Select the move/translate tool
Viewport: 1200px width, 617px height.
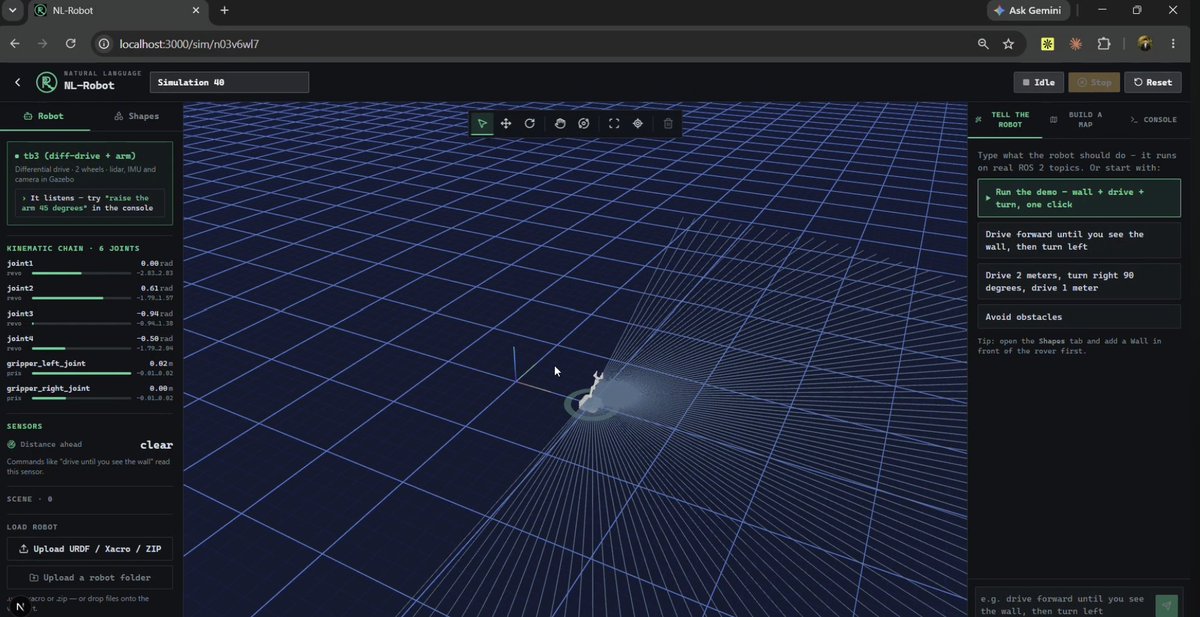pyautogui.click(x=506, y=124)
